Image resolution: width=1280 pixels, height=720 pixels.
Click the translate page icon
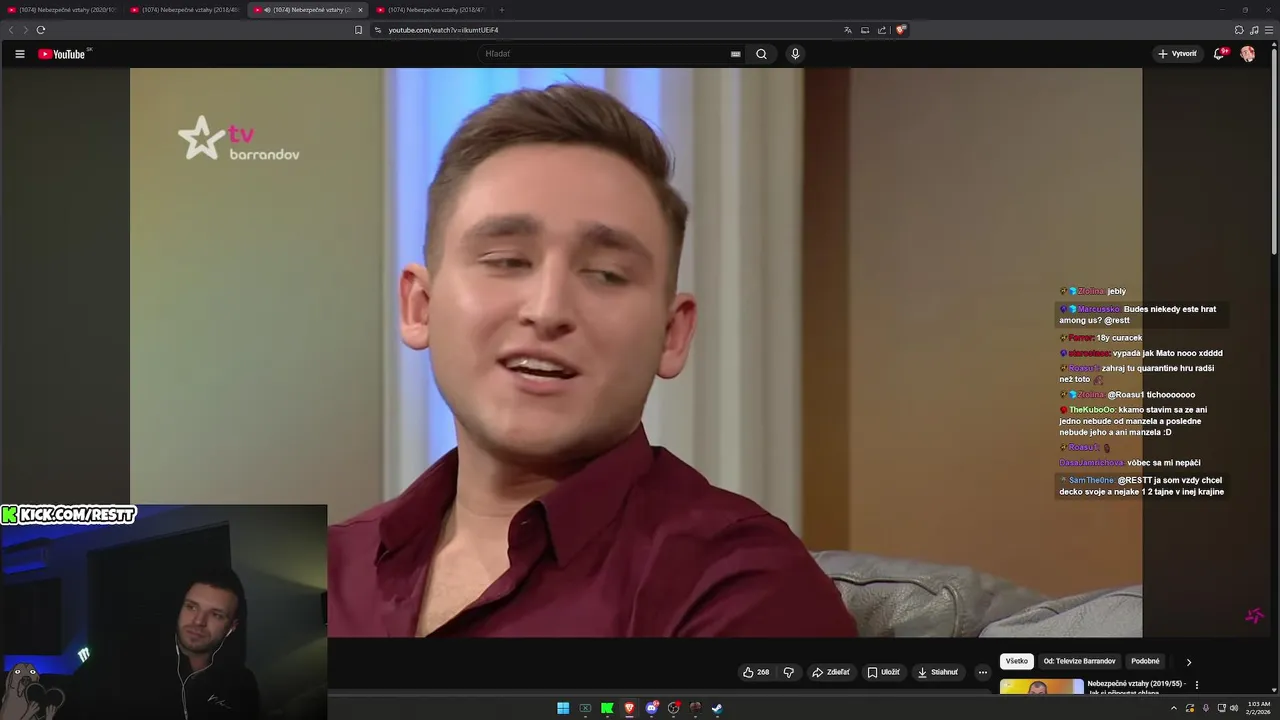[x=848, y=30]
